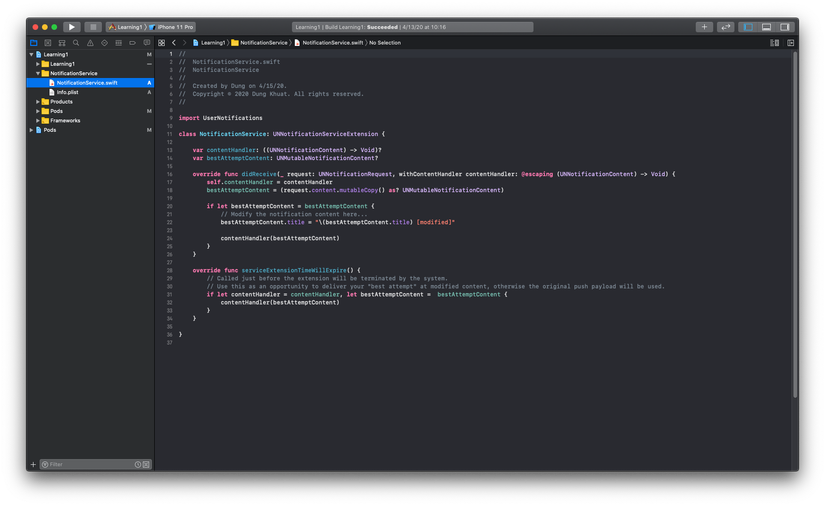Click NotificationService in the jump bar
The image size is (825, 506).
pos(263,43)
